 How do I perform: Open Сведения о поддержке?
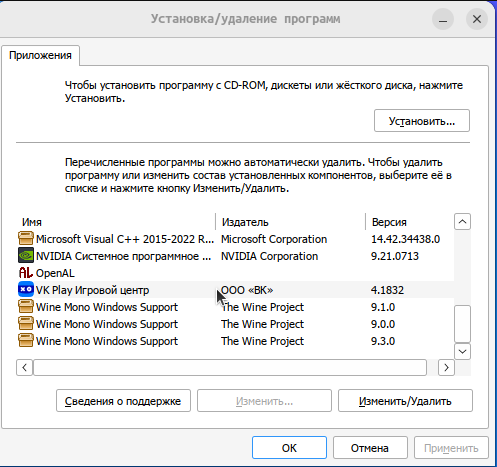point(123,401)
